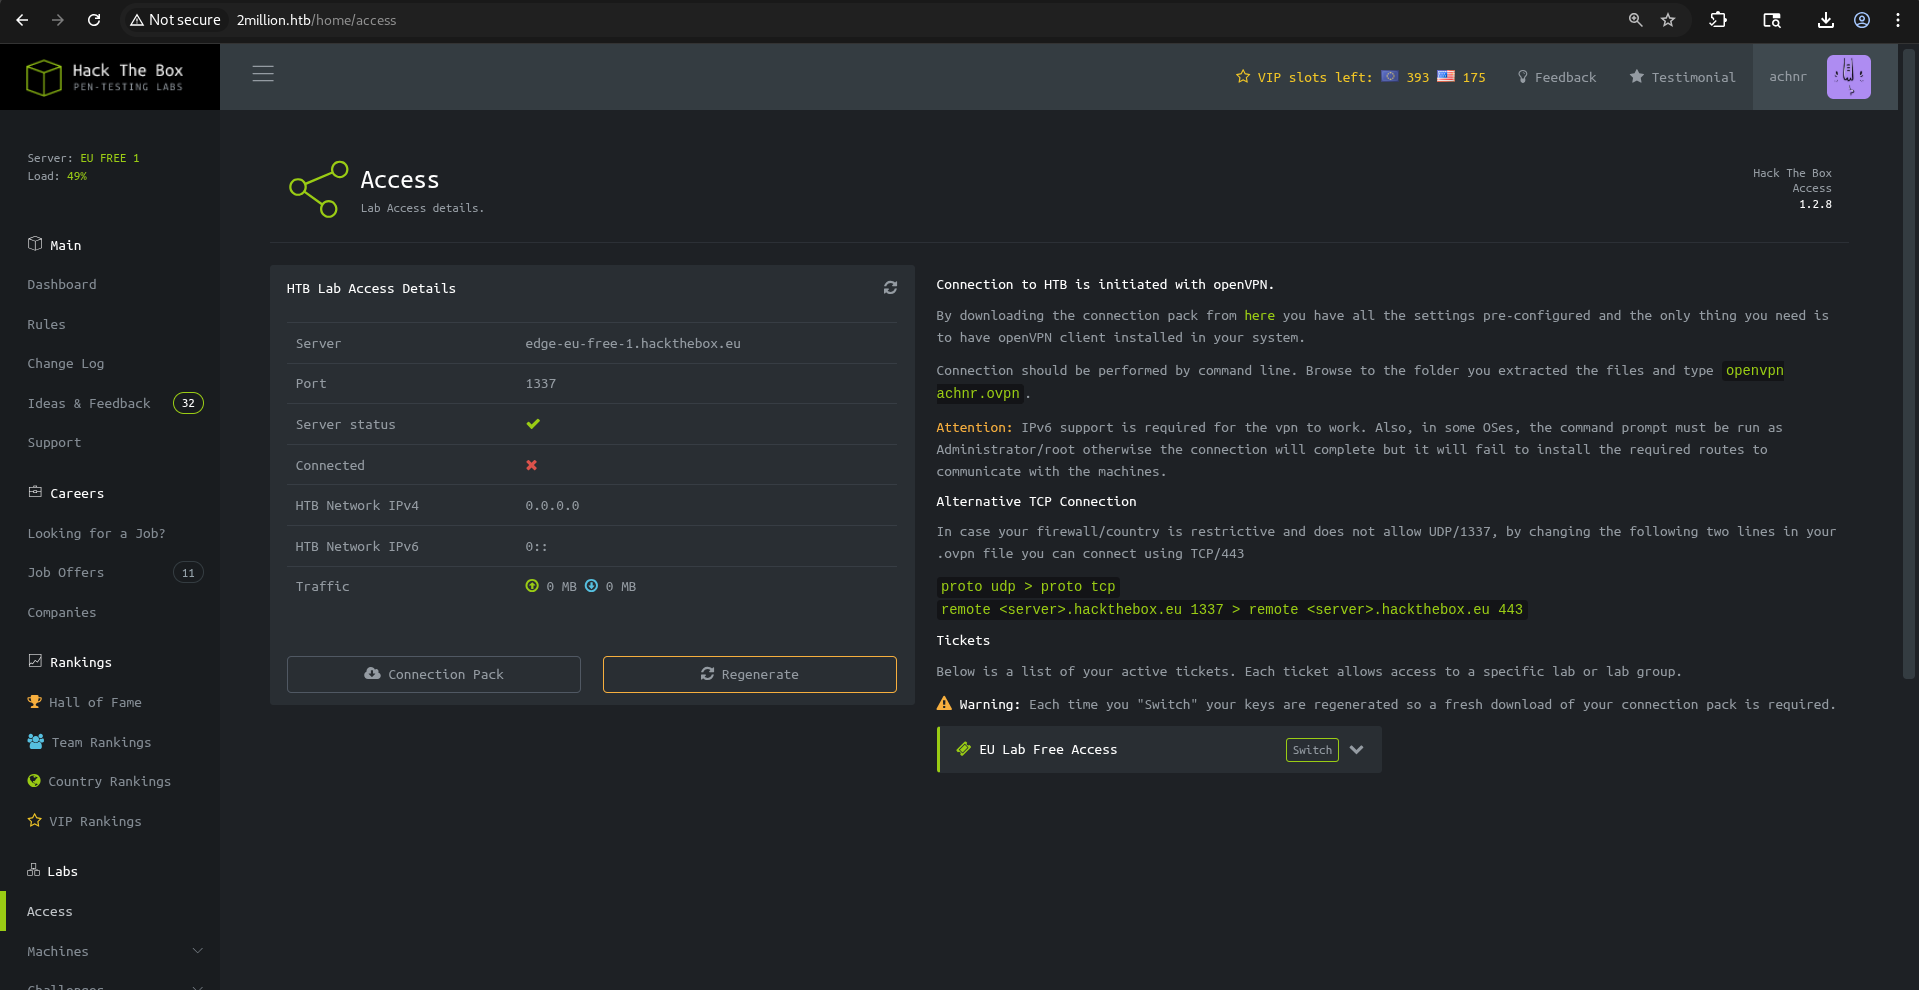Screen dimensions: 1919x990
Task: Open Companies in sidebar
Action: tap(62, 613)
